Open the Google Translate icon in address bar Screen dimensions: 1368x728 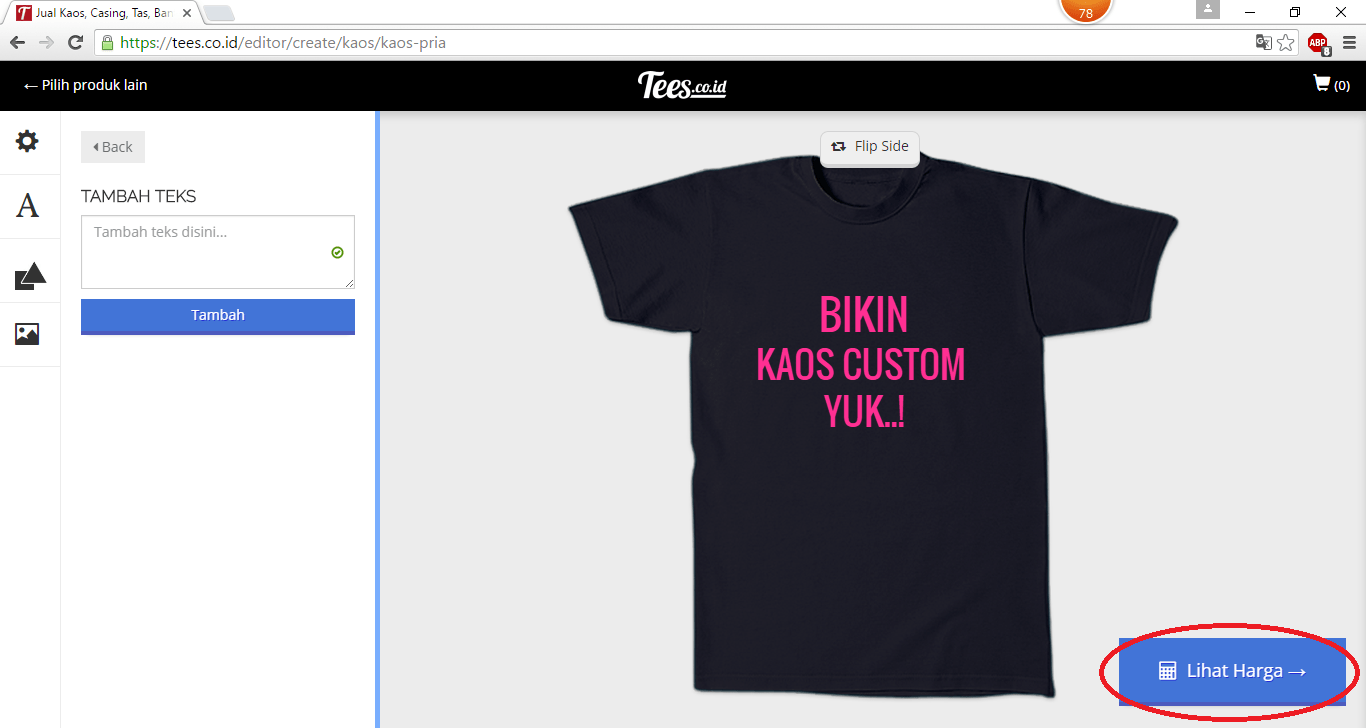(1264, 43)
